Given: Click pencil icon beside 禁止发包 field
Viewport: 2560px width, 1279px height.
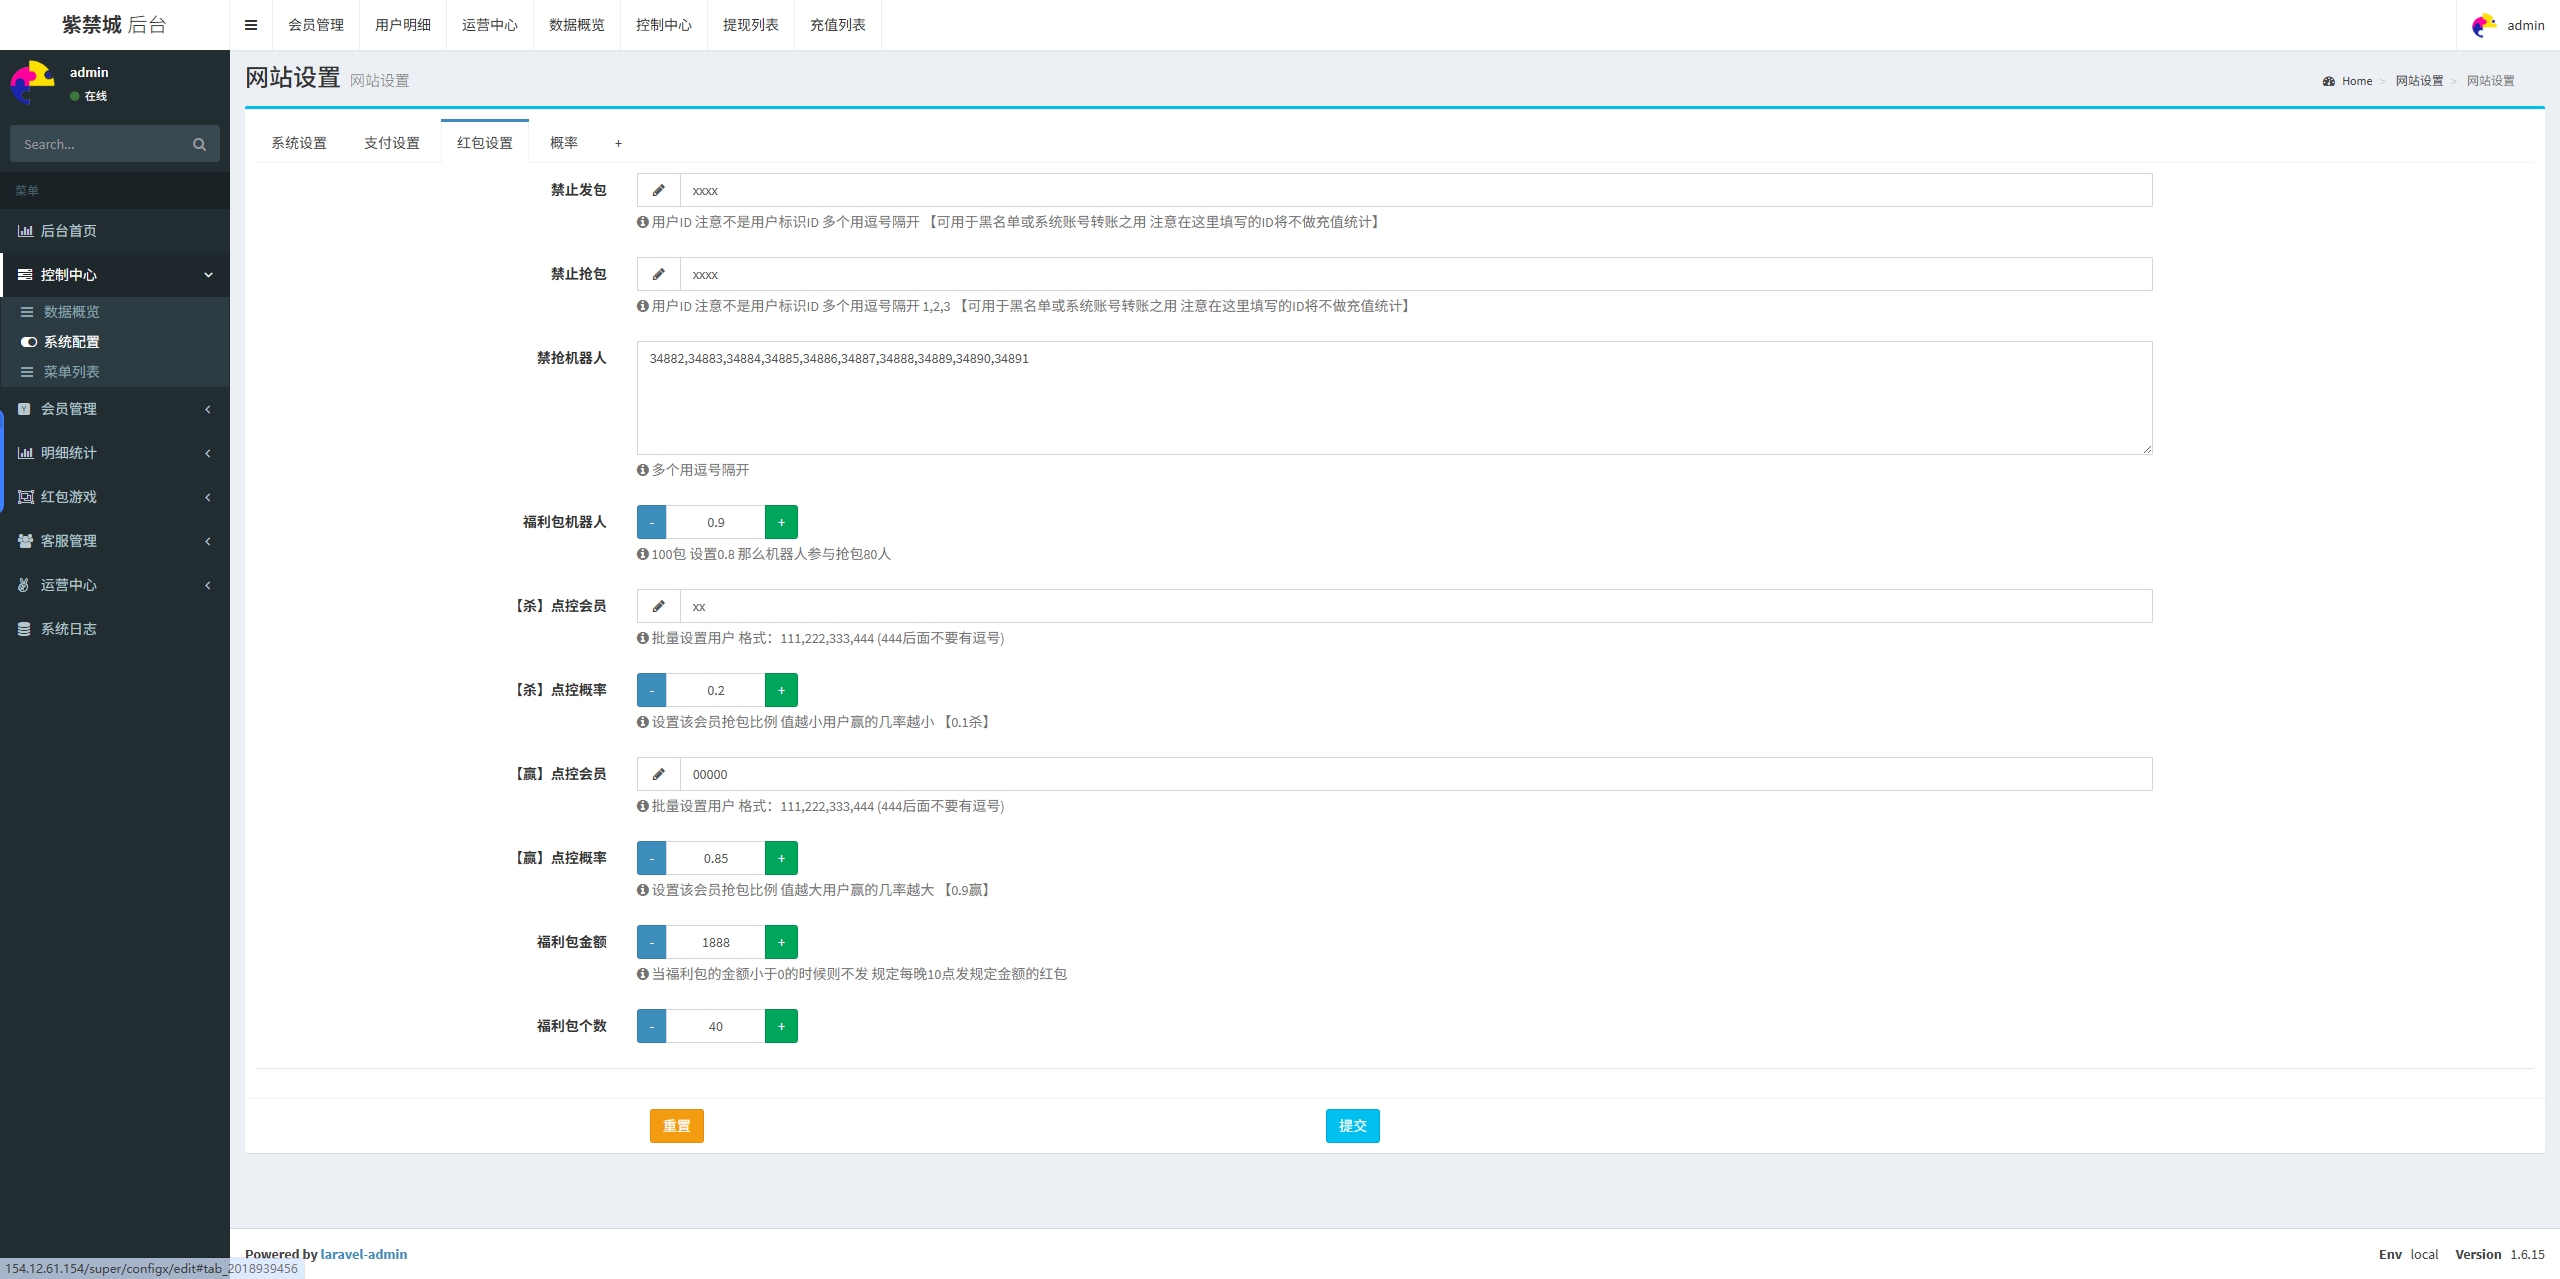Looking at the screenshot, I should [x=659, y=190].
